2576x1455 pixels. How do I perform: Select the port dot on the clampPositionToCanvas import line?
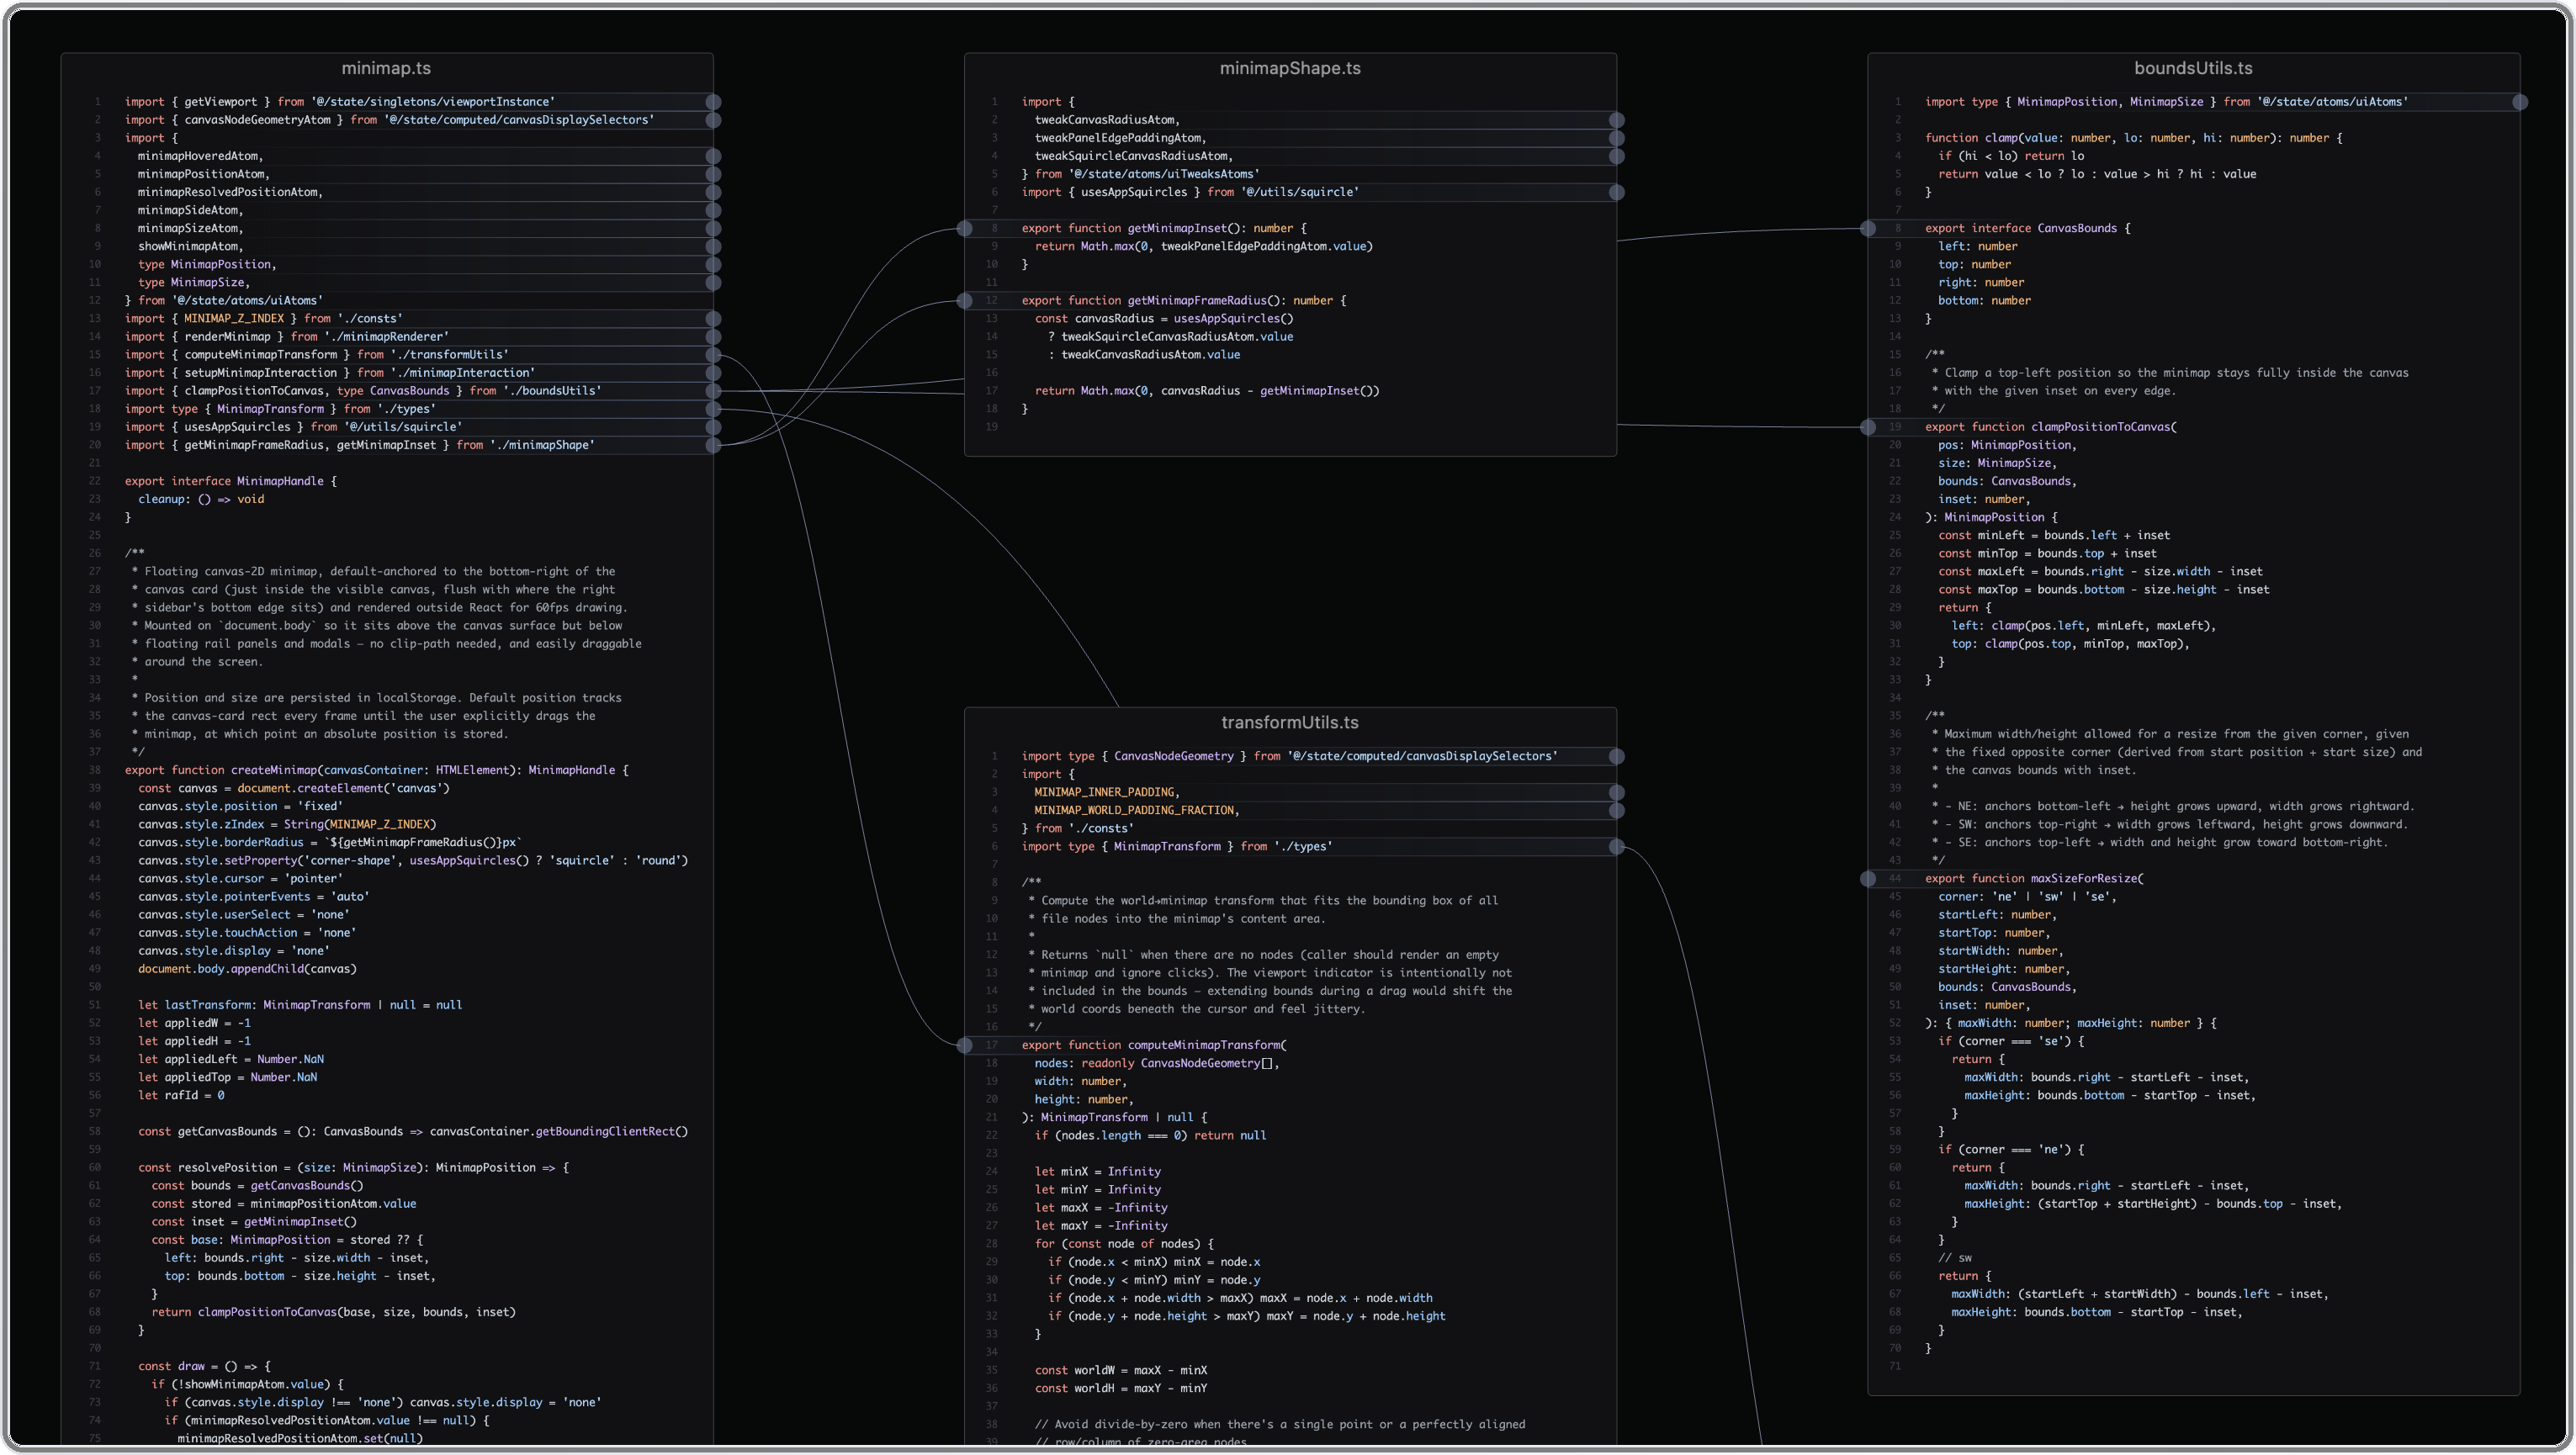point(713,391)
